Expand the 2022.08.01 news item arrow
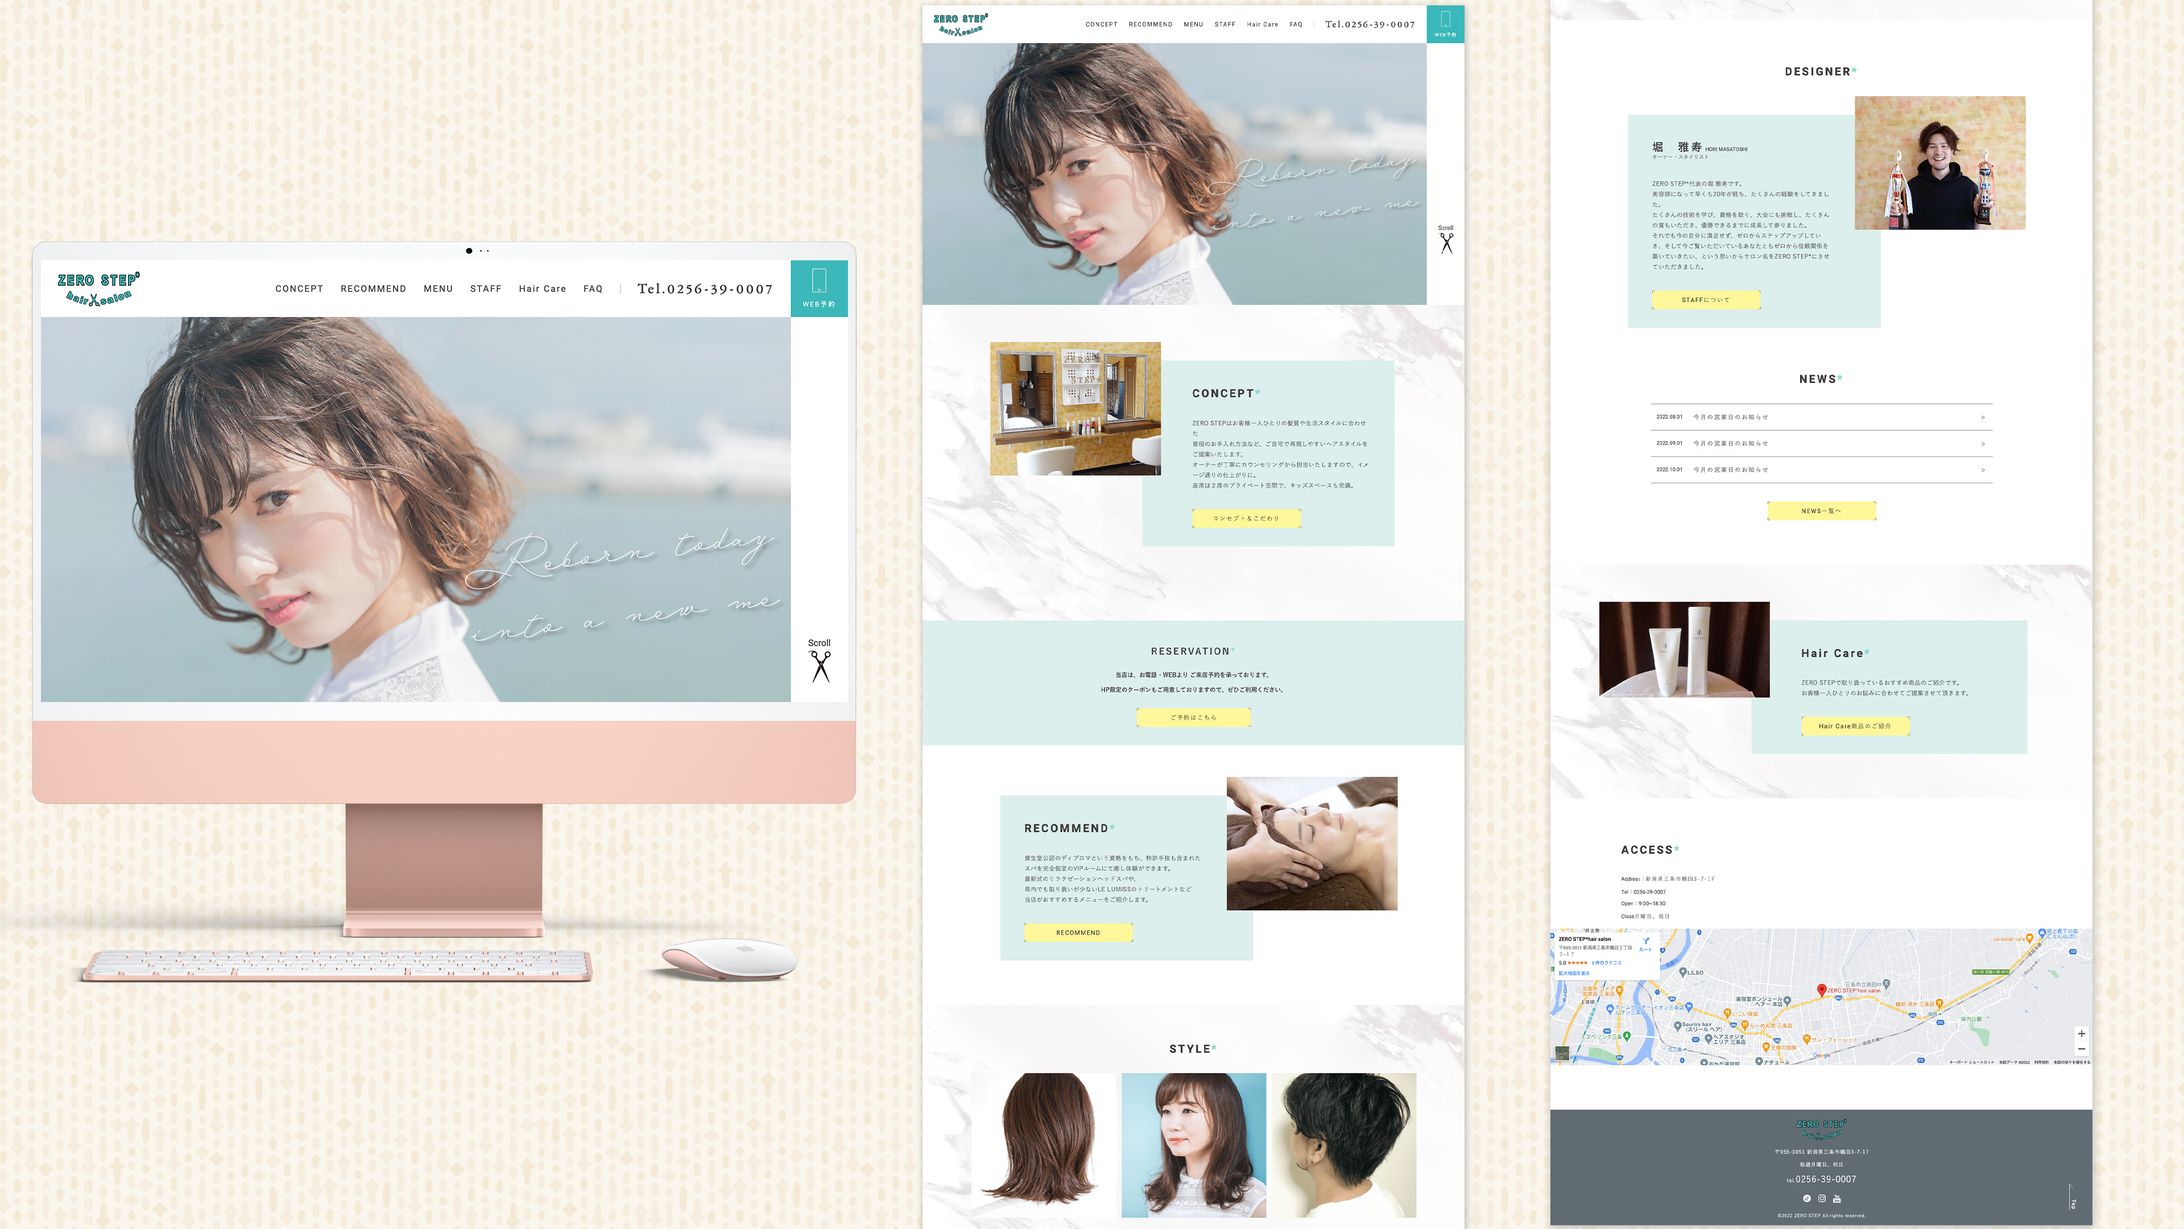This screenshot has width=2184, height=1229. pos(1982,417)
